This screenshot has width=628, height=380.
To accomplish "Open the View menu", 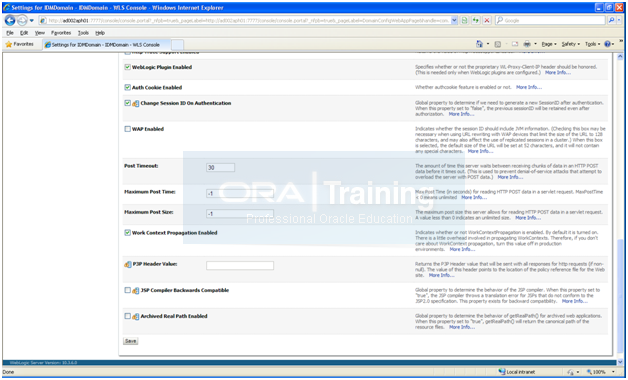I will [40, 33].
